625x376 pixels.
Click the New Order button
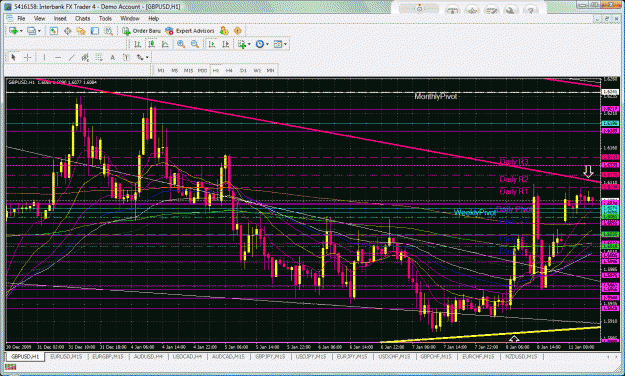pos(142,31)
